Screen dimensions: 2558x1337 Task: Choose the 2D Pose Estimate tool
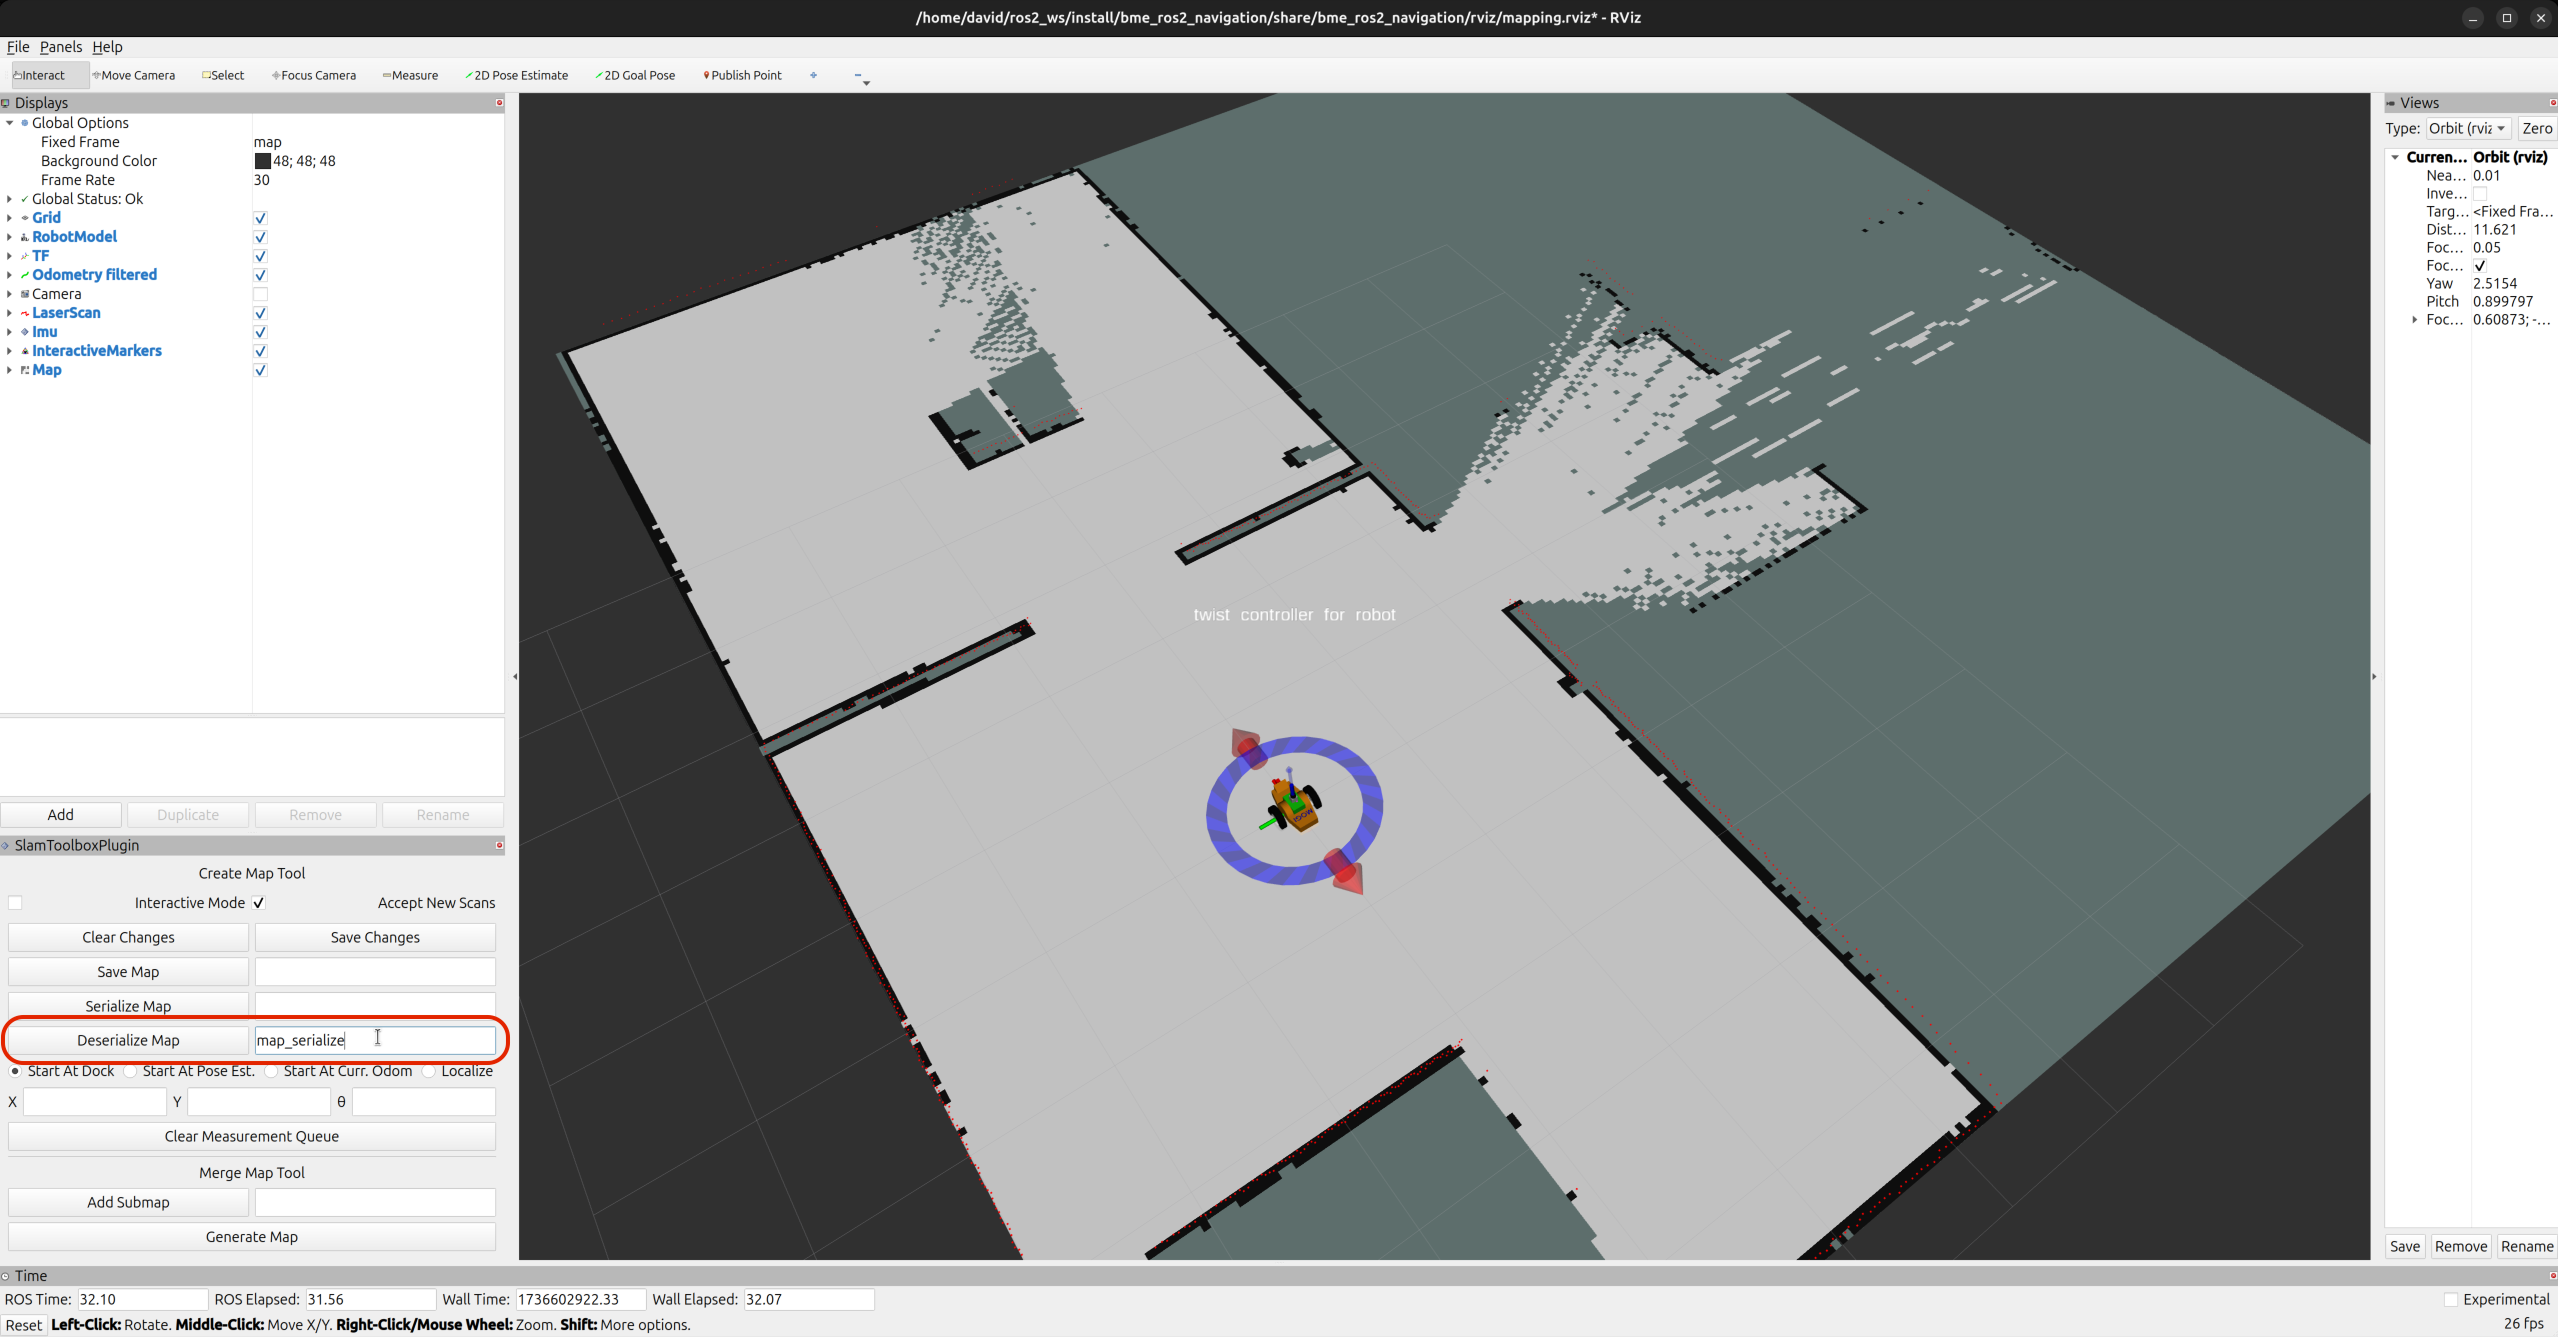point(517,75)
